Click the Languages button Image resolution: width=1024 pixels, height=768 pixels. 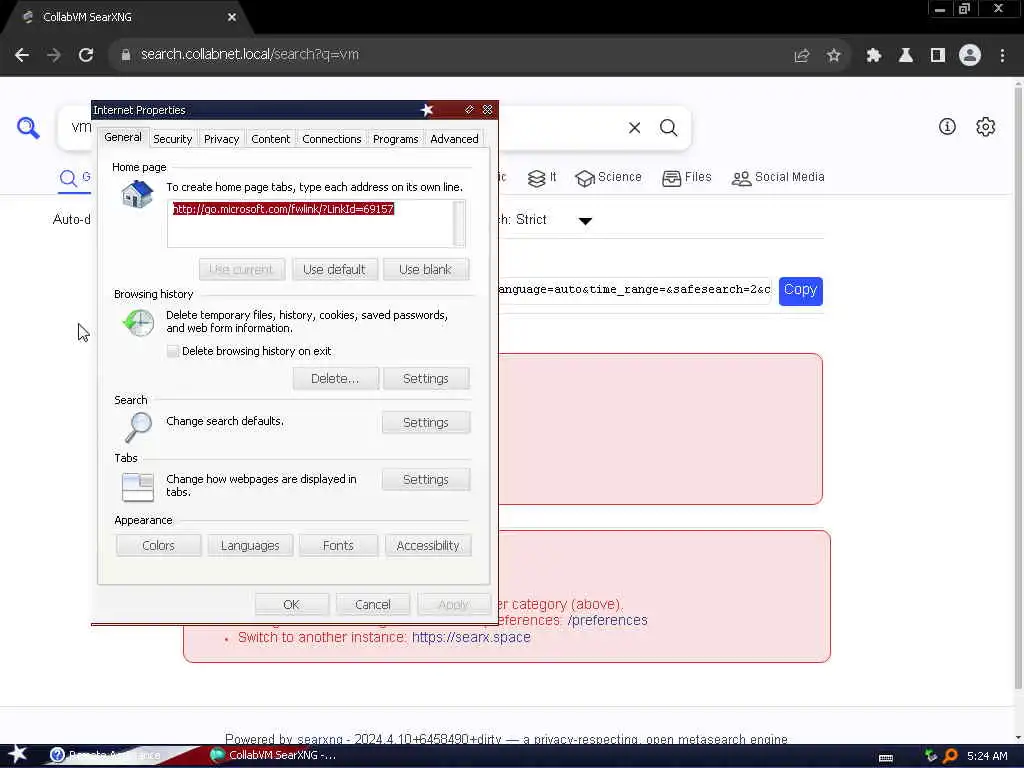pos(250,546)
